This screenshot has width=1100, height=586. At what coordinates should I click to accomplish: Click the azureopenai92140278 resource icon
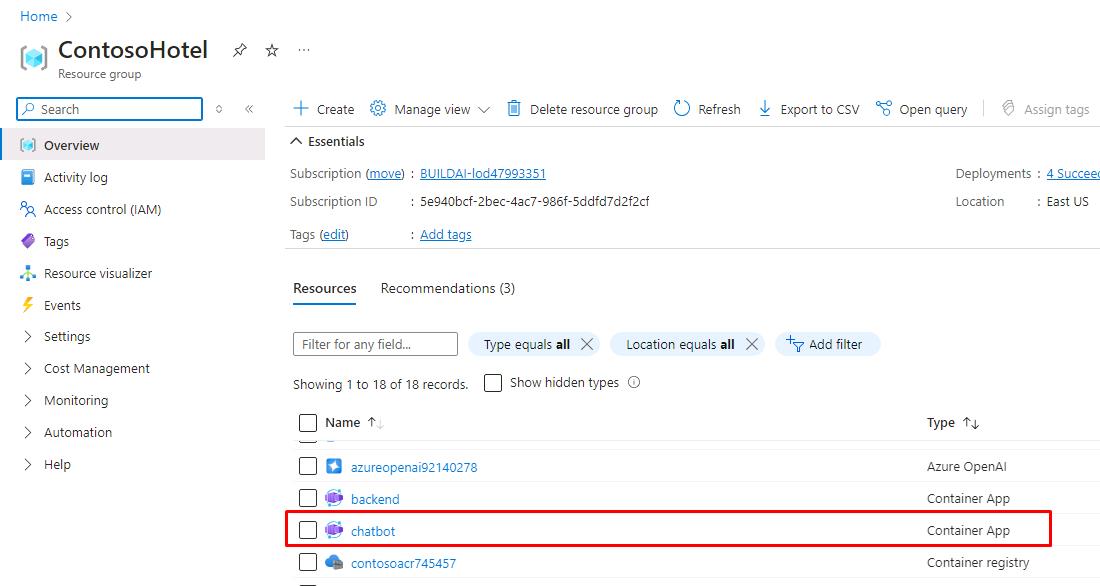(x=334, y=466)
